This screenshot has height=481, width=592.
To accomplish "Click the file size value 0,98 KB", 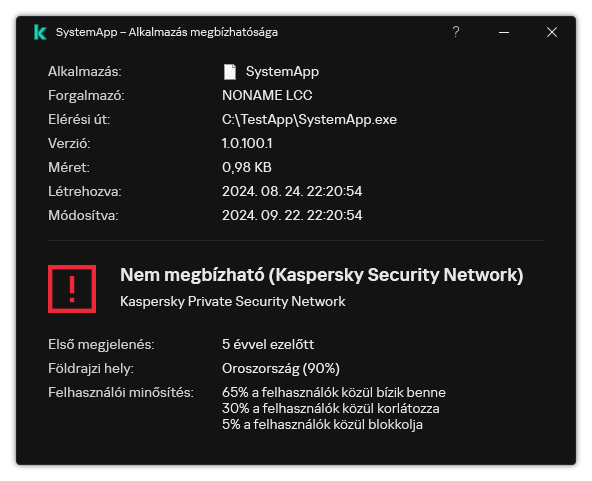I will click(247, 167).
